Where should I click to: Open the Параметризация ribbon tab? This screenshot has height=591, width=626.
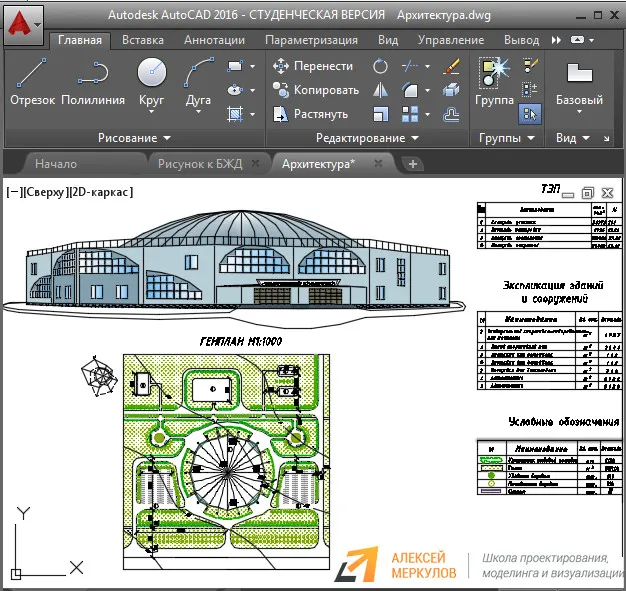311,40
